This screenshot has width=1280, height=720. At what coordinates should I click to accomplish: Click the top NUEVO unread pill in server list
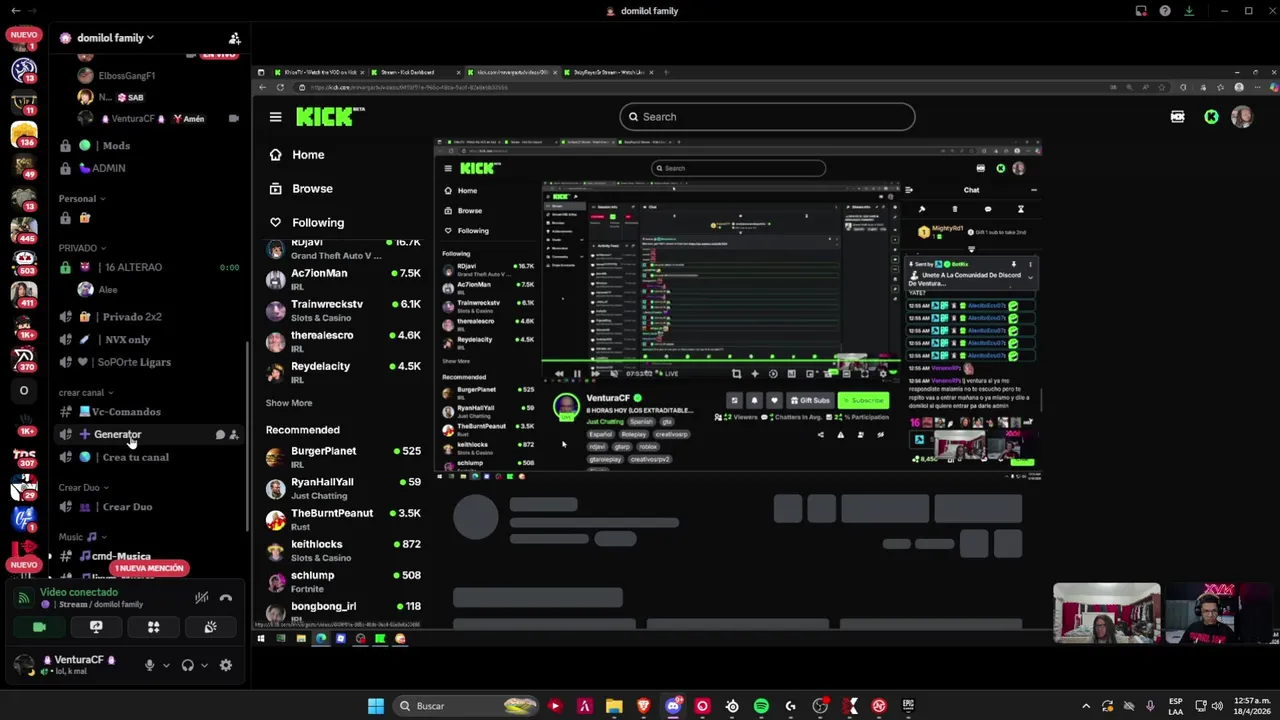(23, 34)
